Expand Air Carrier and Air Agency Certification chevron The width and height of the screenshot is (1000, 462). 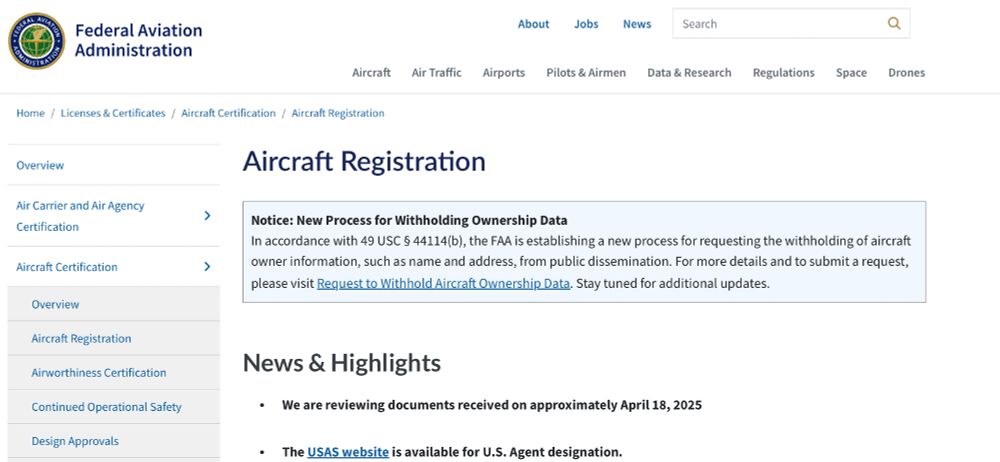(207, 216)
